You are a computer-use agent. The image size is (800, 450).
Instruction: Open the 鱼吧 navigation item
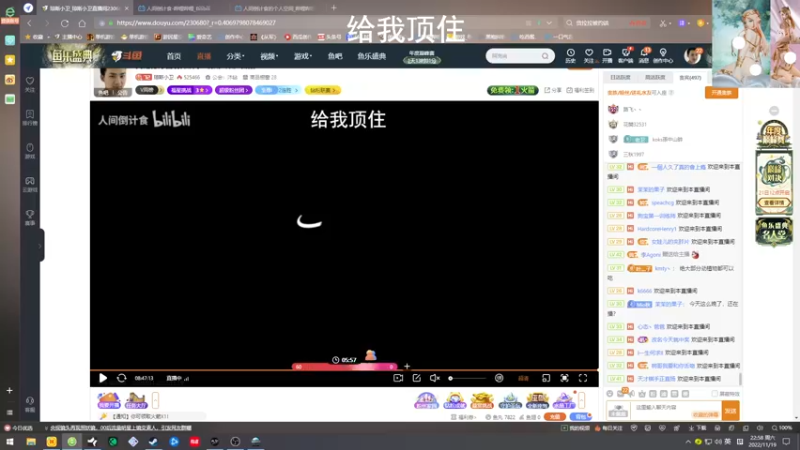point(335,56)
